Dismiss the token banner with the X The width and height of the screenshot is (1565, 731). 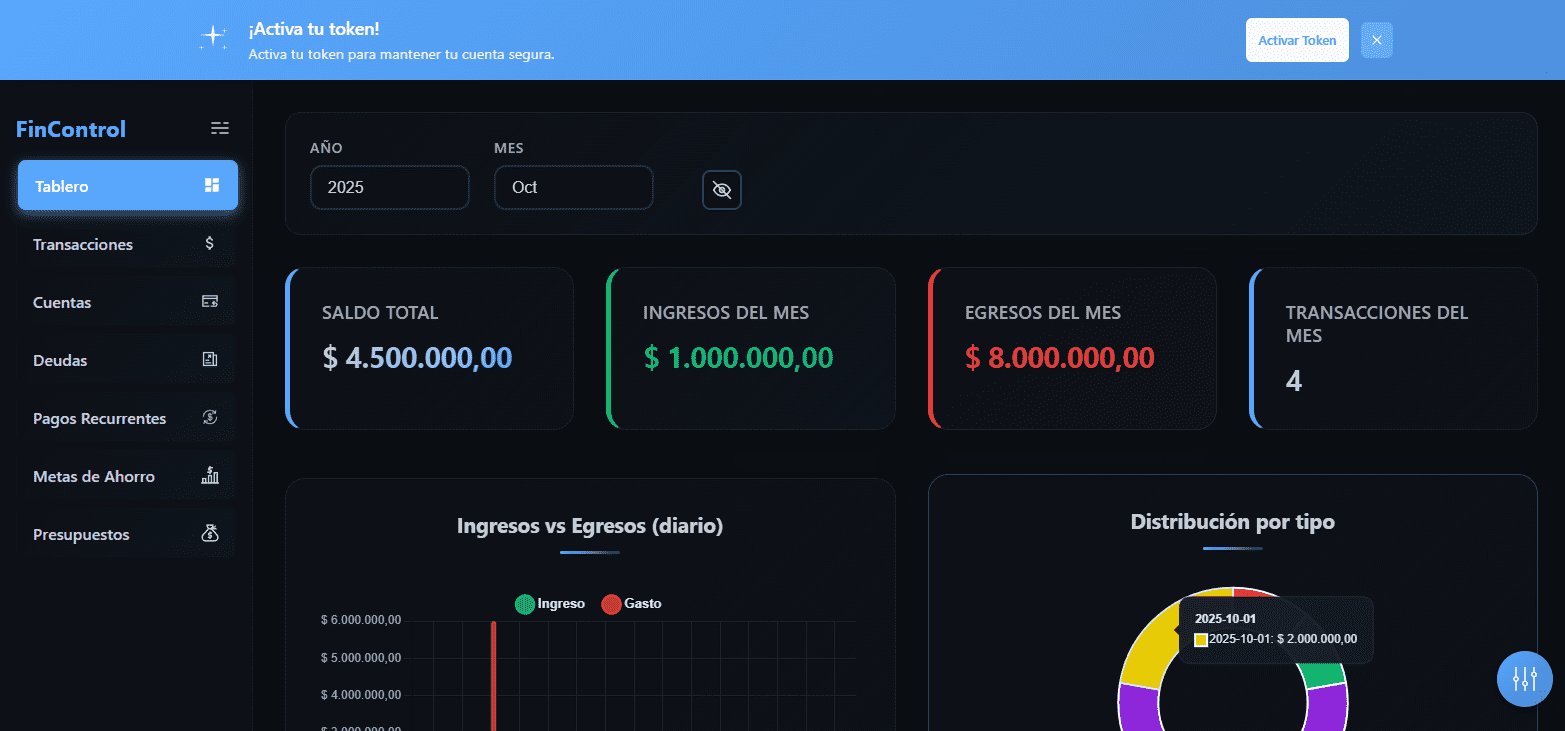(1377, 40)
